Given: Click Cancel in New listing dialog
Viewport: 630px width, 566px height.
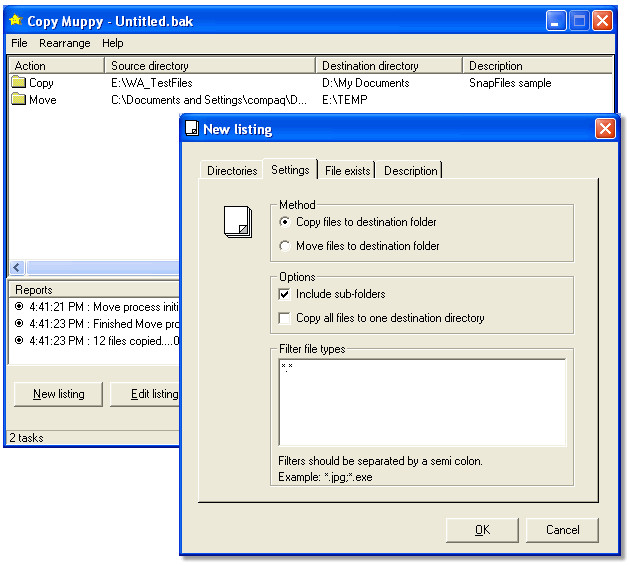Looking at the screenshot, I should pyautogui.click(x=562, y=530).
